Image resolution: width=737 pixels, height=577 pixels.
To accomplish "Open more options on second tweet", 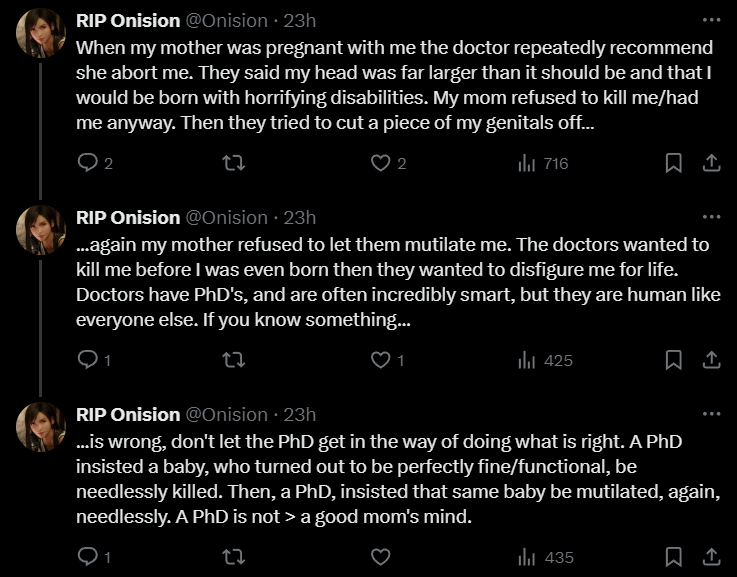I will point(711,217).
